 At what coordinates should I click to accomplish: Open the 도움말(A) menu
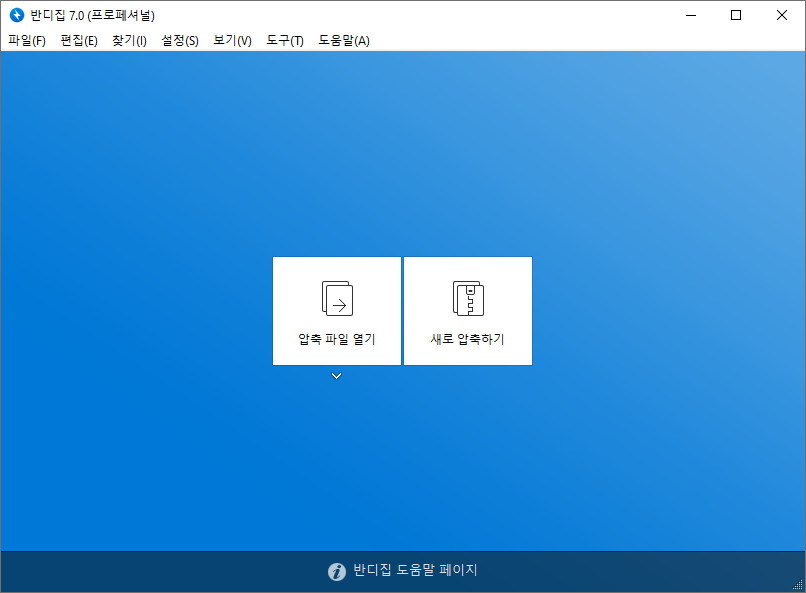click(x=344, y=41)
